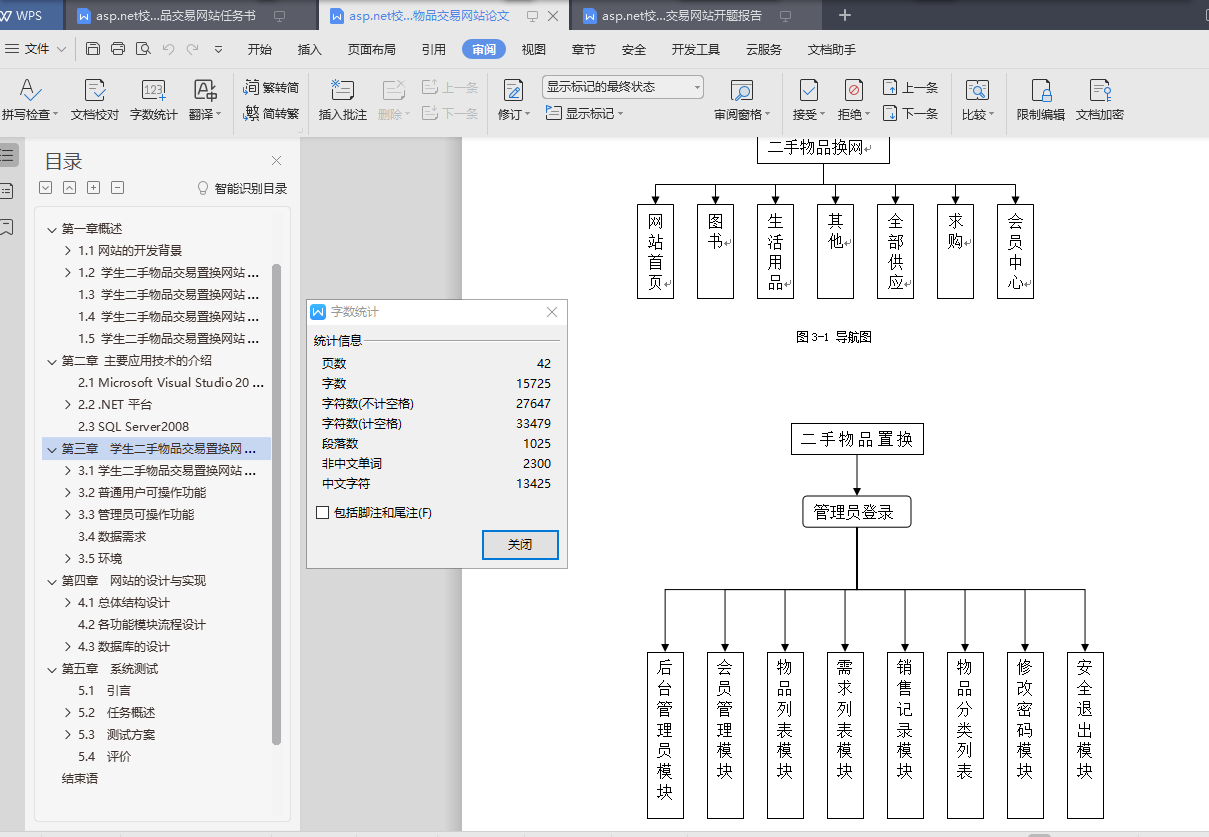Click 结束语 outline entry
The width and height of the screenshot is (1209, 837).
coord(80,779)
